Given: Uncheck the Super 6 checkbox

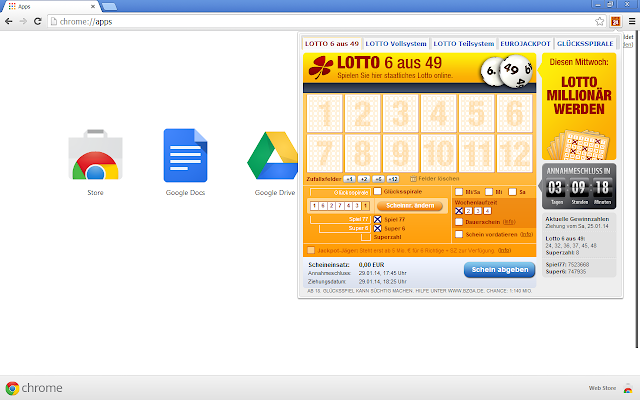Looking at the screenshot, I should click(378, 228).
